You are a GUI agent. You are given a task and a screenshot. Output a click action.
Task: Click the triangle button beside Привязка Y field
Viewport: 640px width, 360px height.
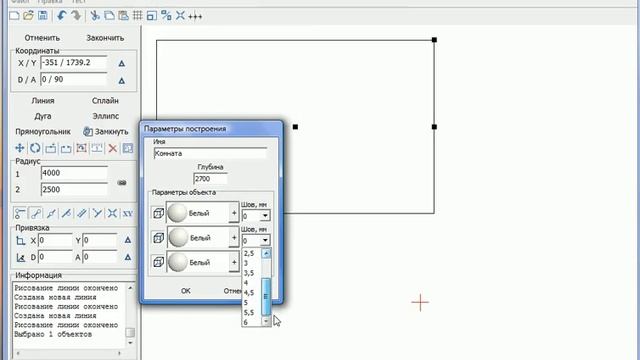click(x=128, y=240)
